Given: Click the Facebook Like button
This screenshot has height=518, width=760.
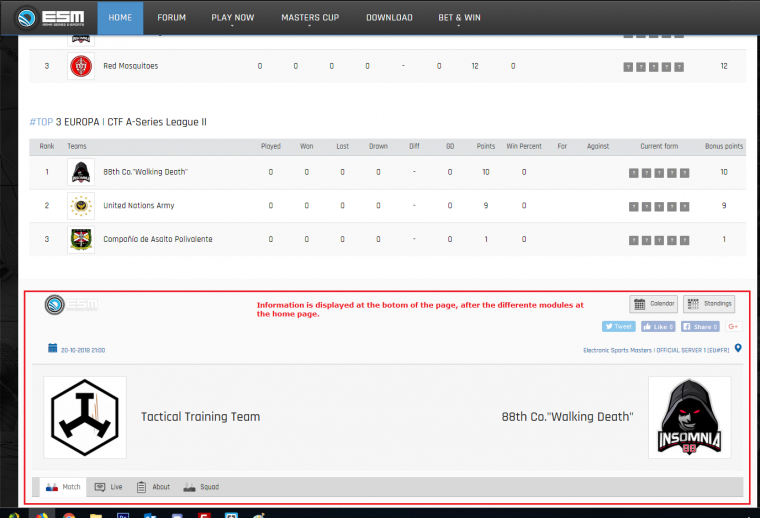Looking at the screenshot, I should pos(658,327).
